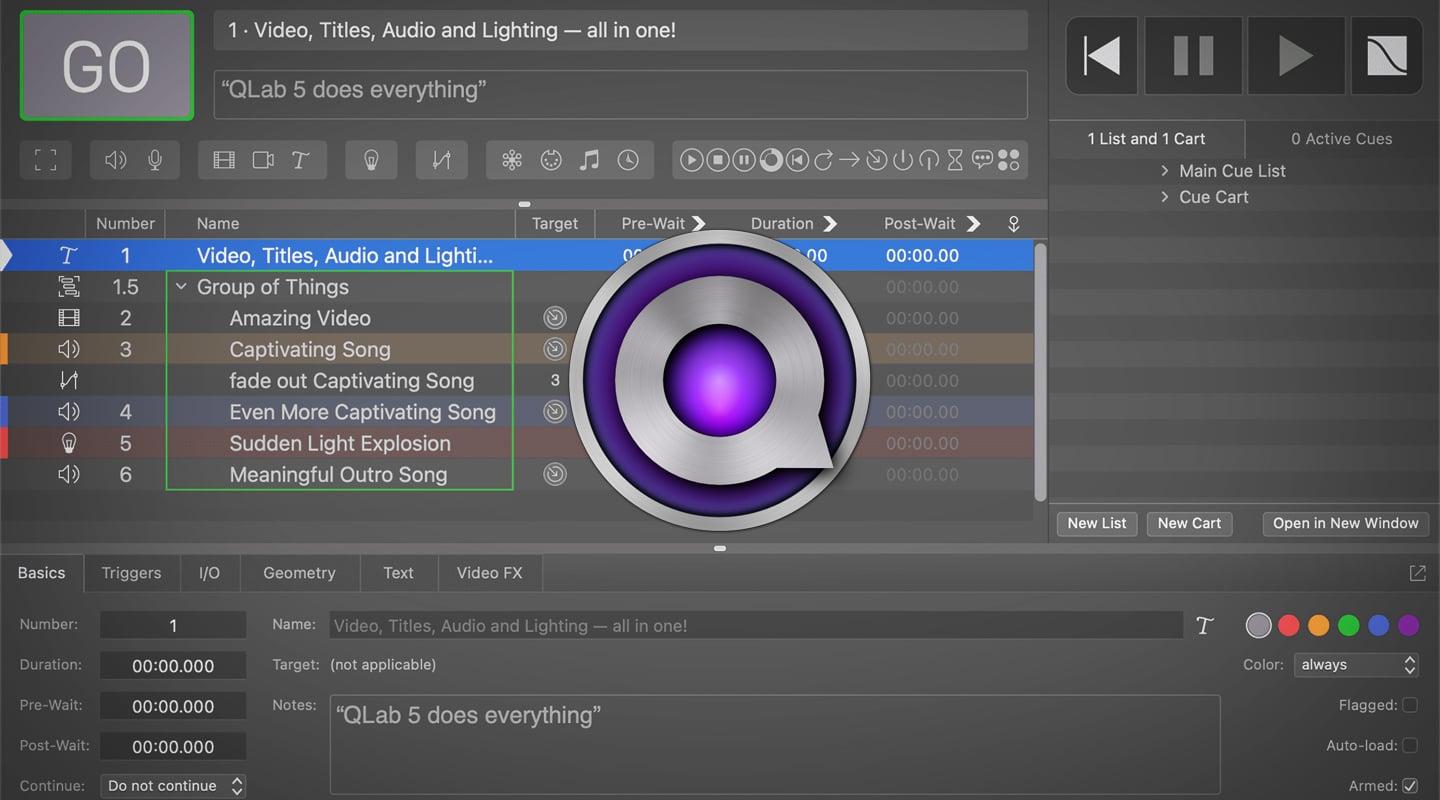
Task: Add a Devamp cue from the toolbar
Action: point(823,160)
